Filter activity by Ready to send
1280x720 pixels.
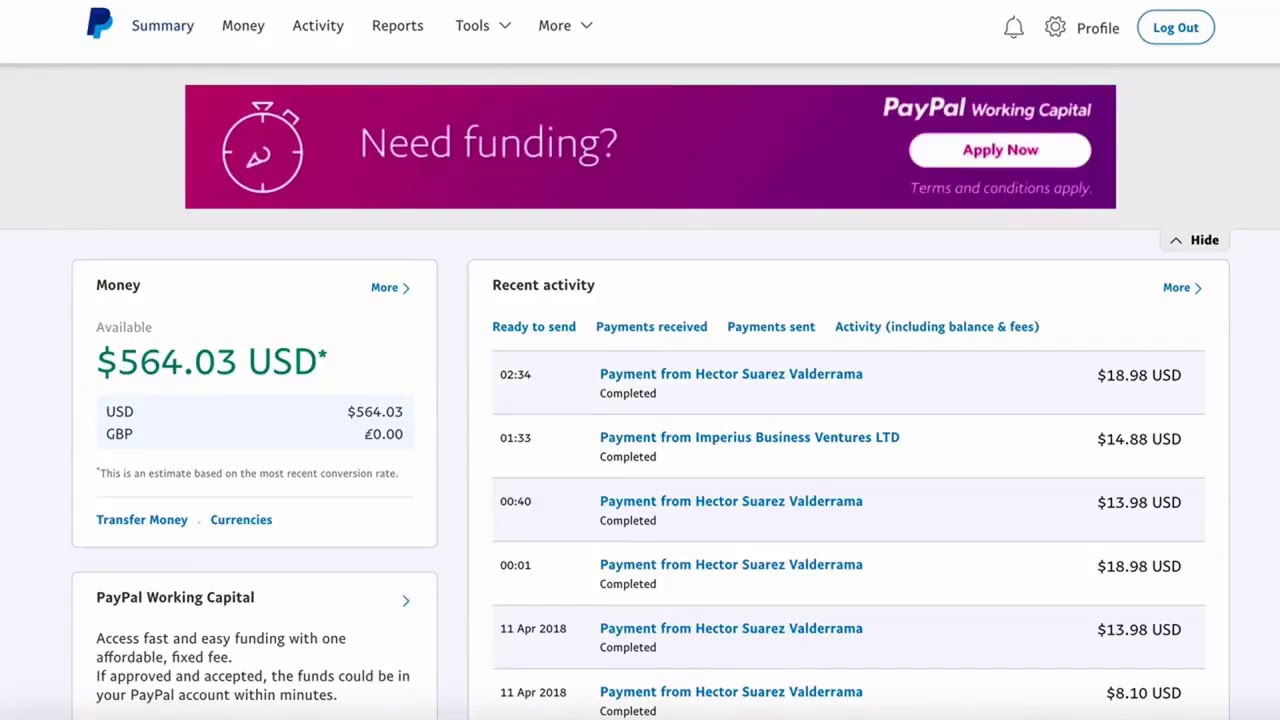coord(534,327)
